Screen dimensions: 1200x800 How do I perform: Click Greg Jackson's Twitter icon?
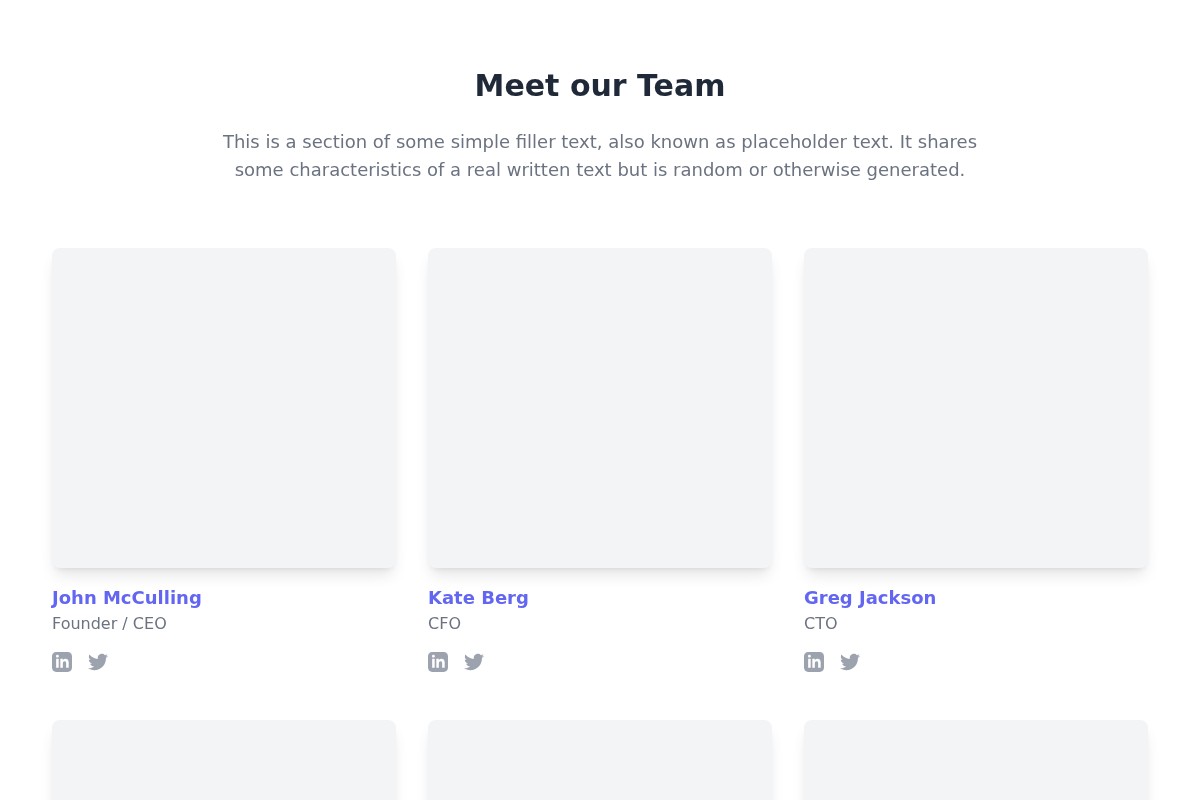[x=850, y=661]
